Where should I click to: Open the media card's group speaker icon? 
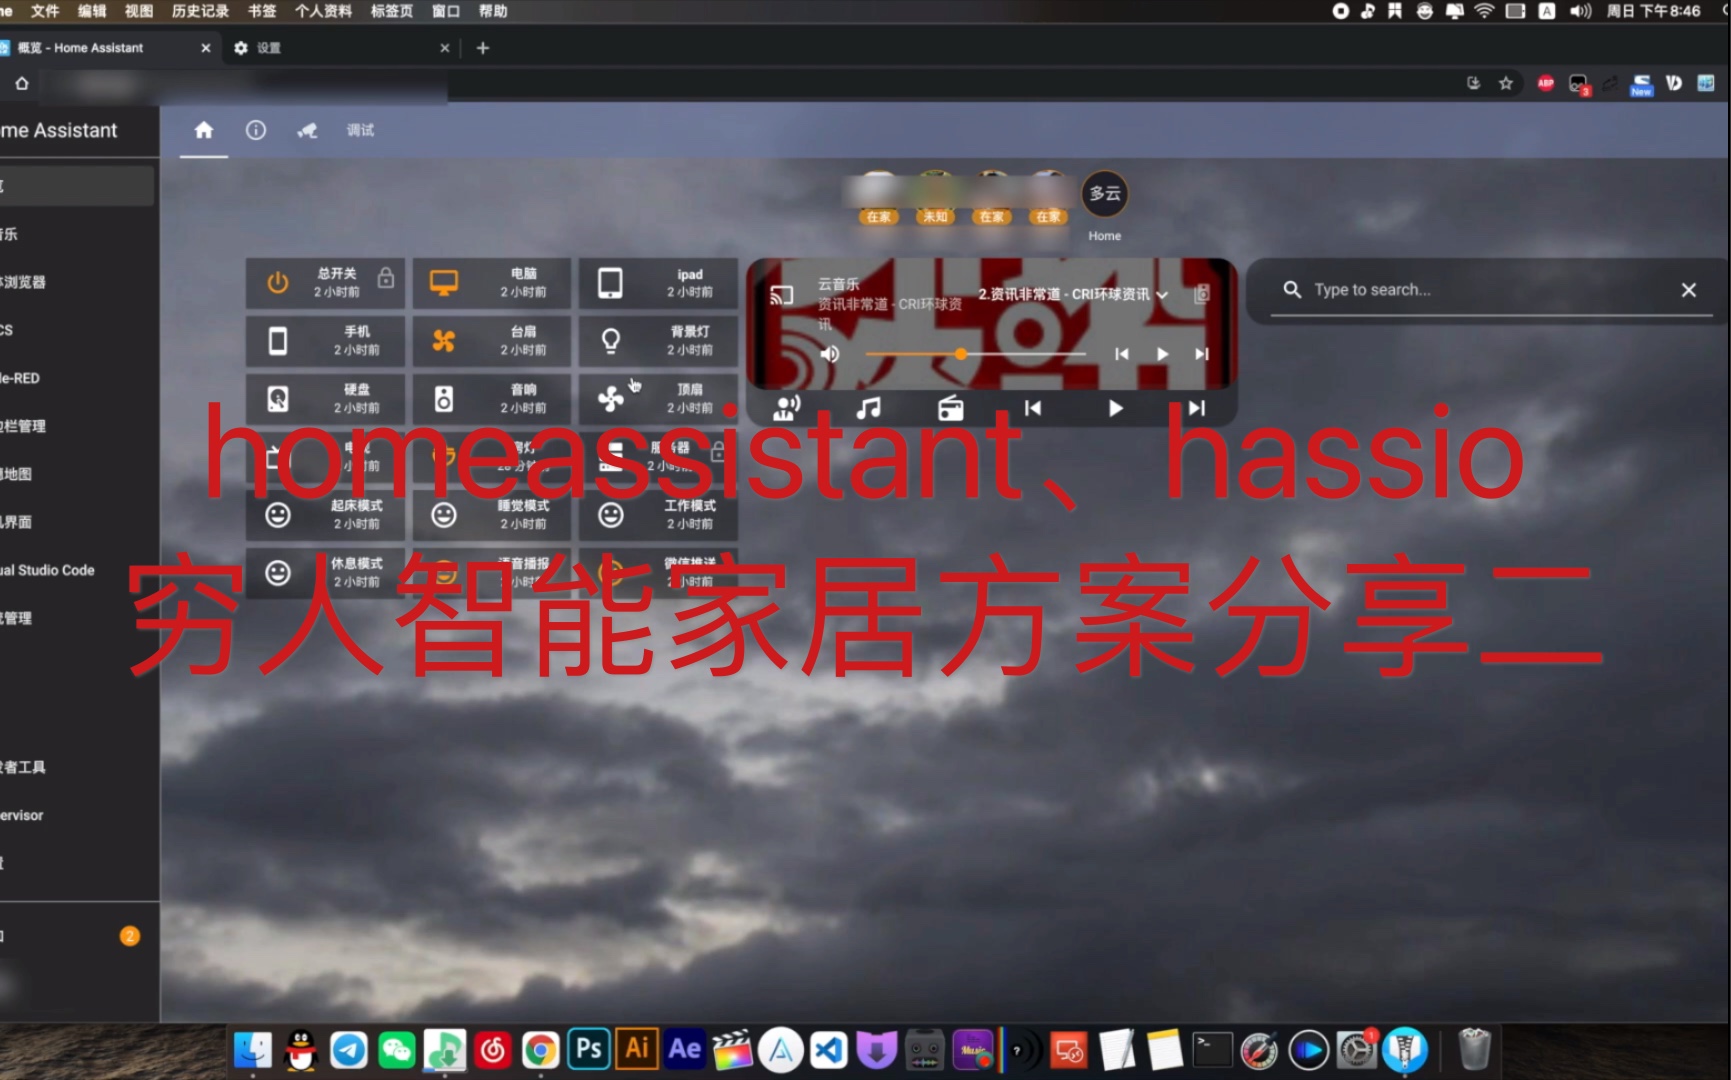[1202, 294]
